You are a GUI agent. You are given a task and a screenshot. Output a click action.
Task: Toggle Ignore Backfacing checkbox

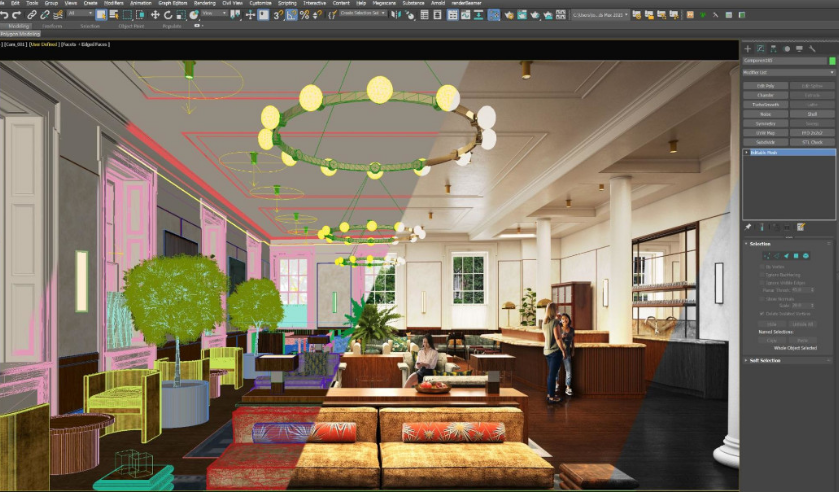point(761,274)
